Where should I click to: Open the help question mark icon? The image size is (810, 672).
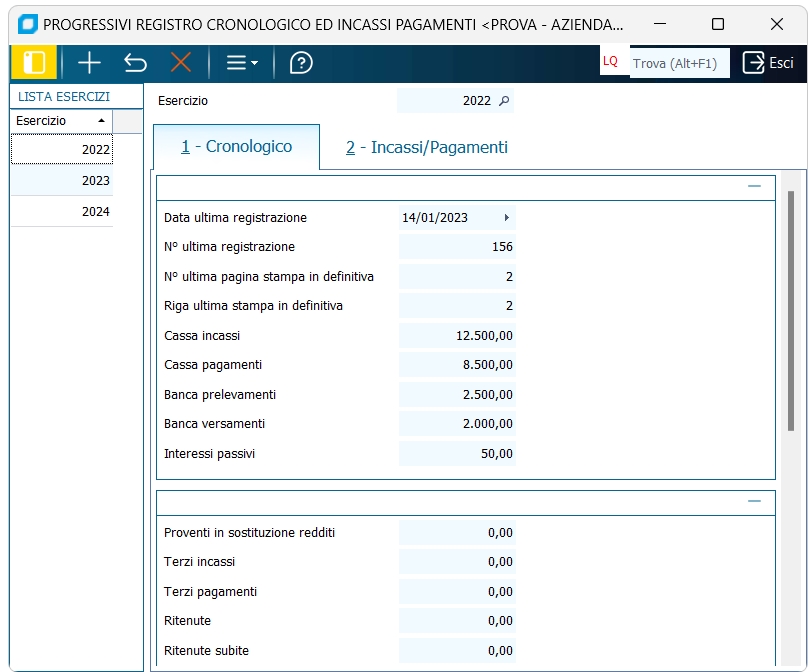tap(300, 63)
